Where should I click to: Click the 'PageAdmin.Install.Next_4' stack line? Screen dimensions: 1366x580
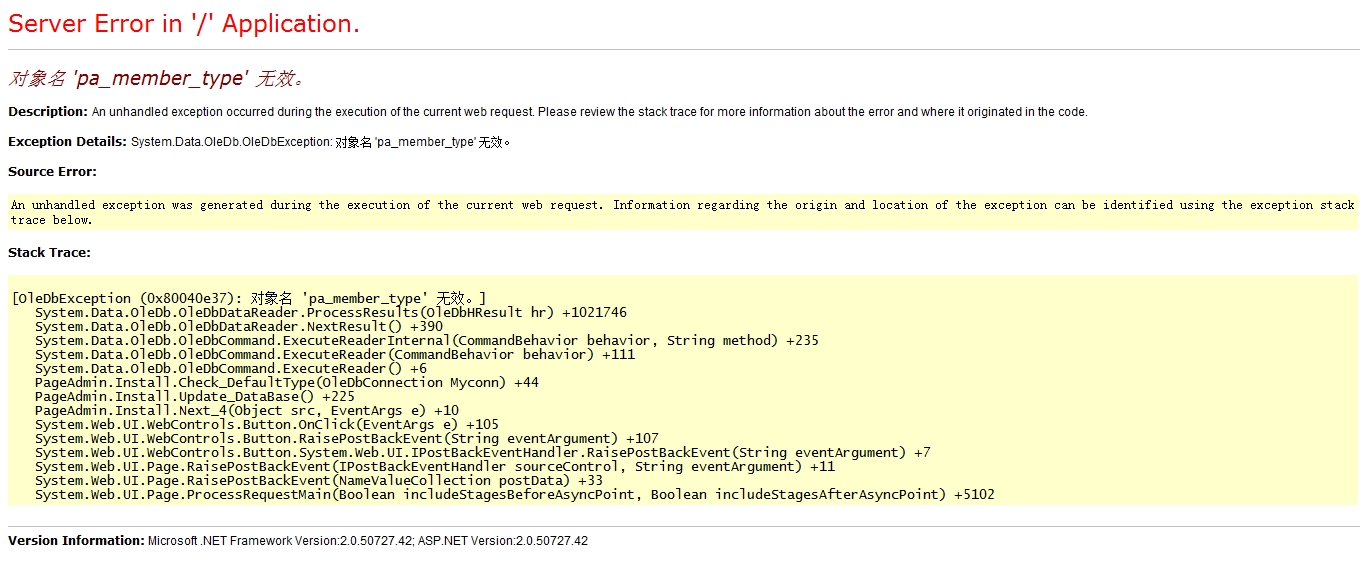click(246, 411)
